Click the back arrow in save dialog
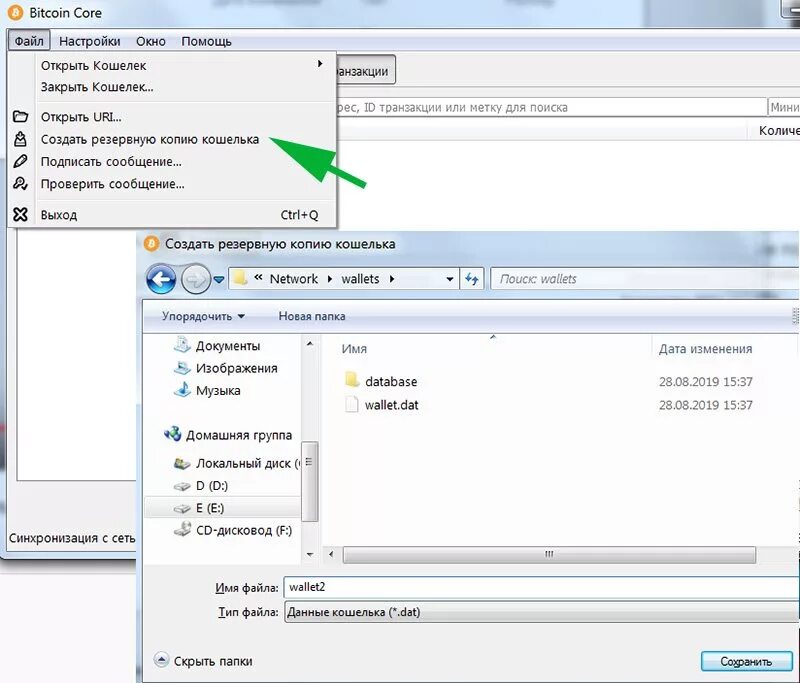The width and height of the screenshot is (800, 683). [x=161, y=279]
